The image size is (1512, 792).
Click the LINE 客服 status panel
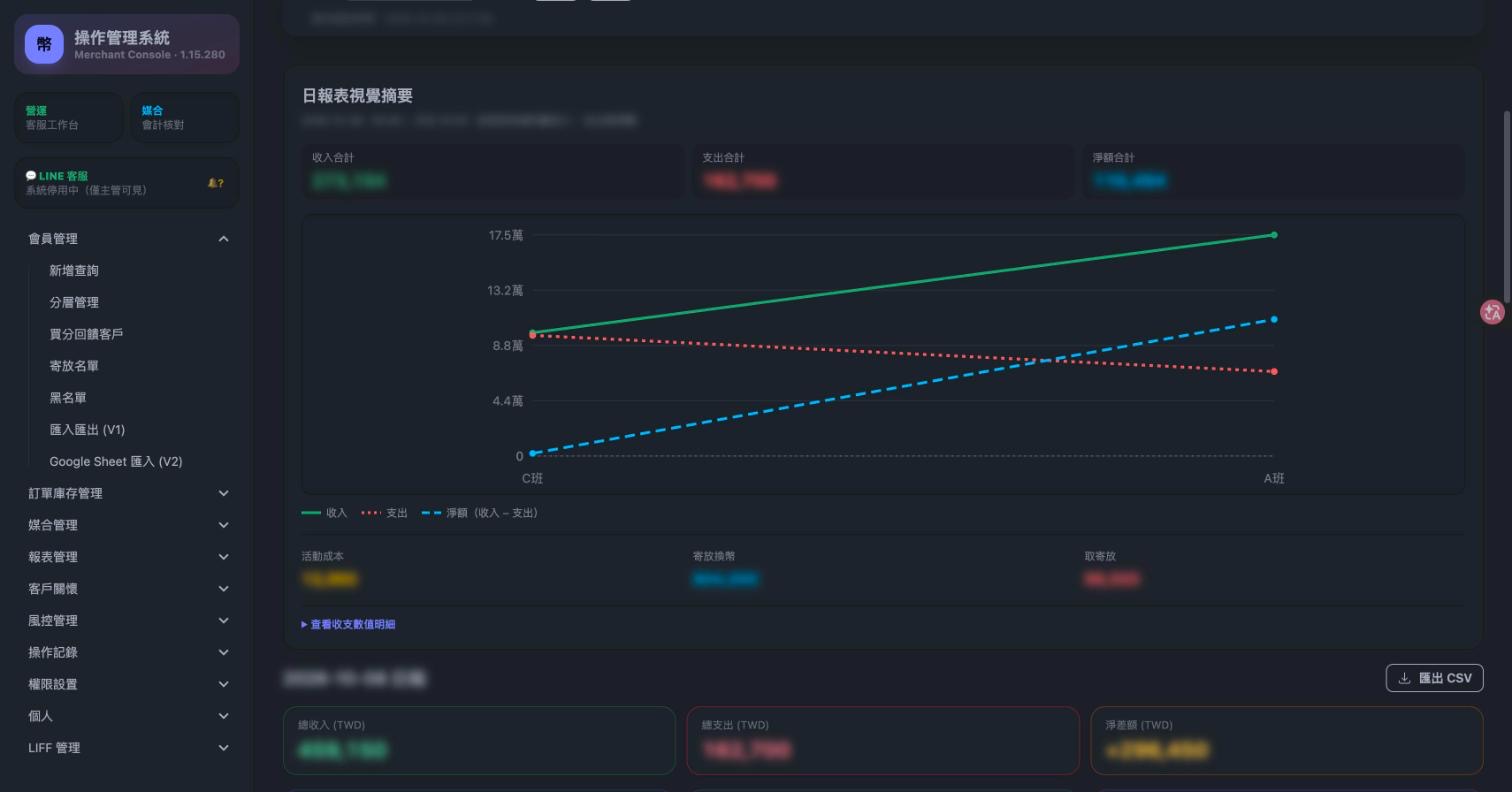(127, 183)
